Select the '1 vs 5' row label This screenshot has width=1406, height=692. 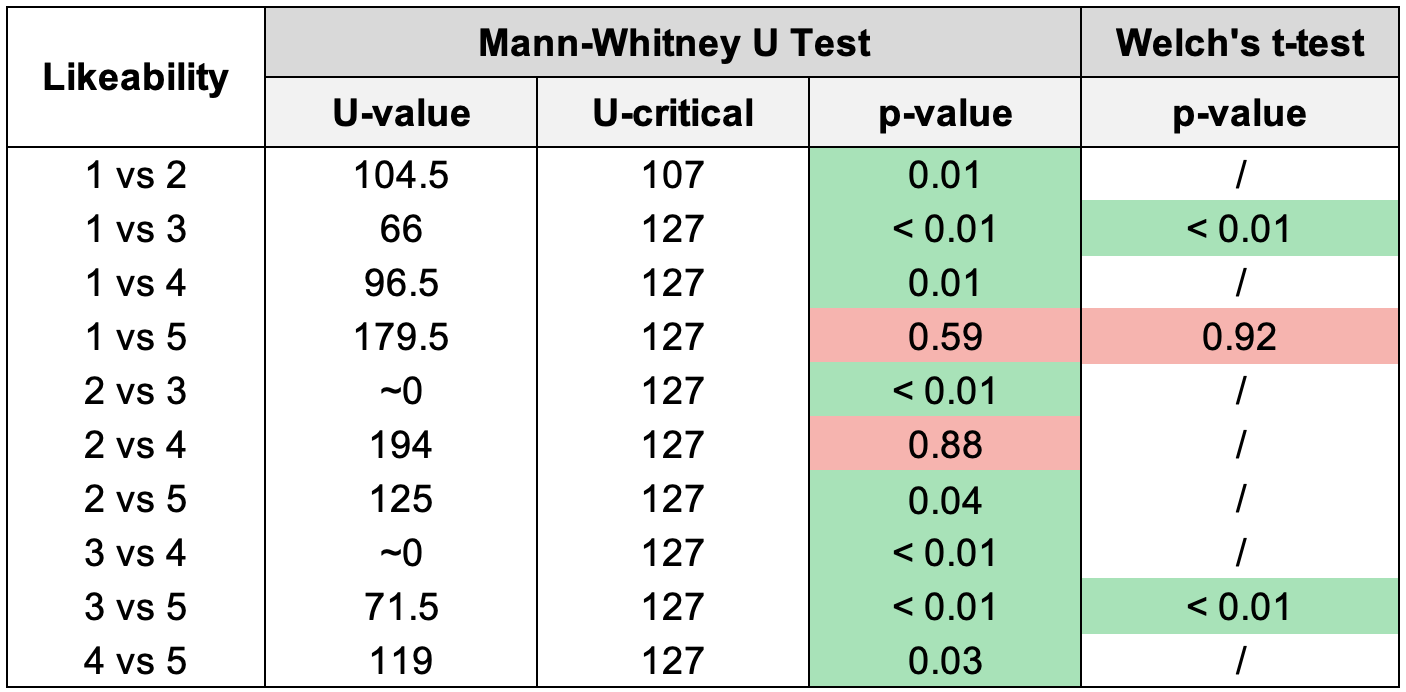[x=136, y=337]
